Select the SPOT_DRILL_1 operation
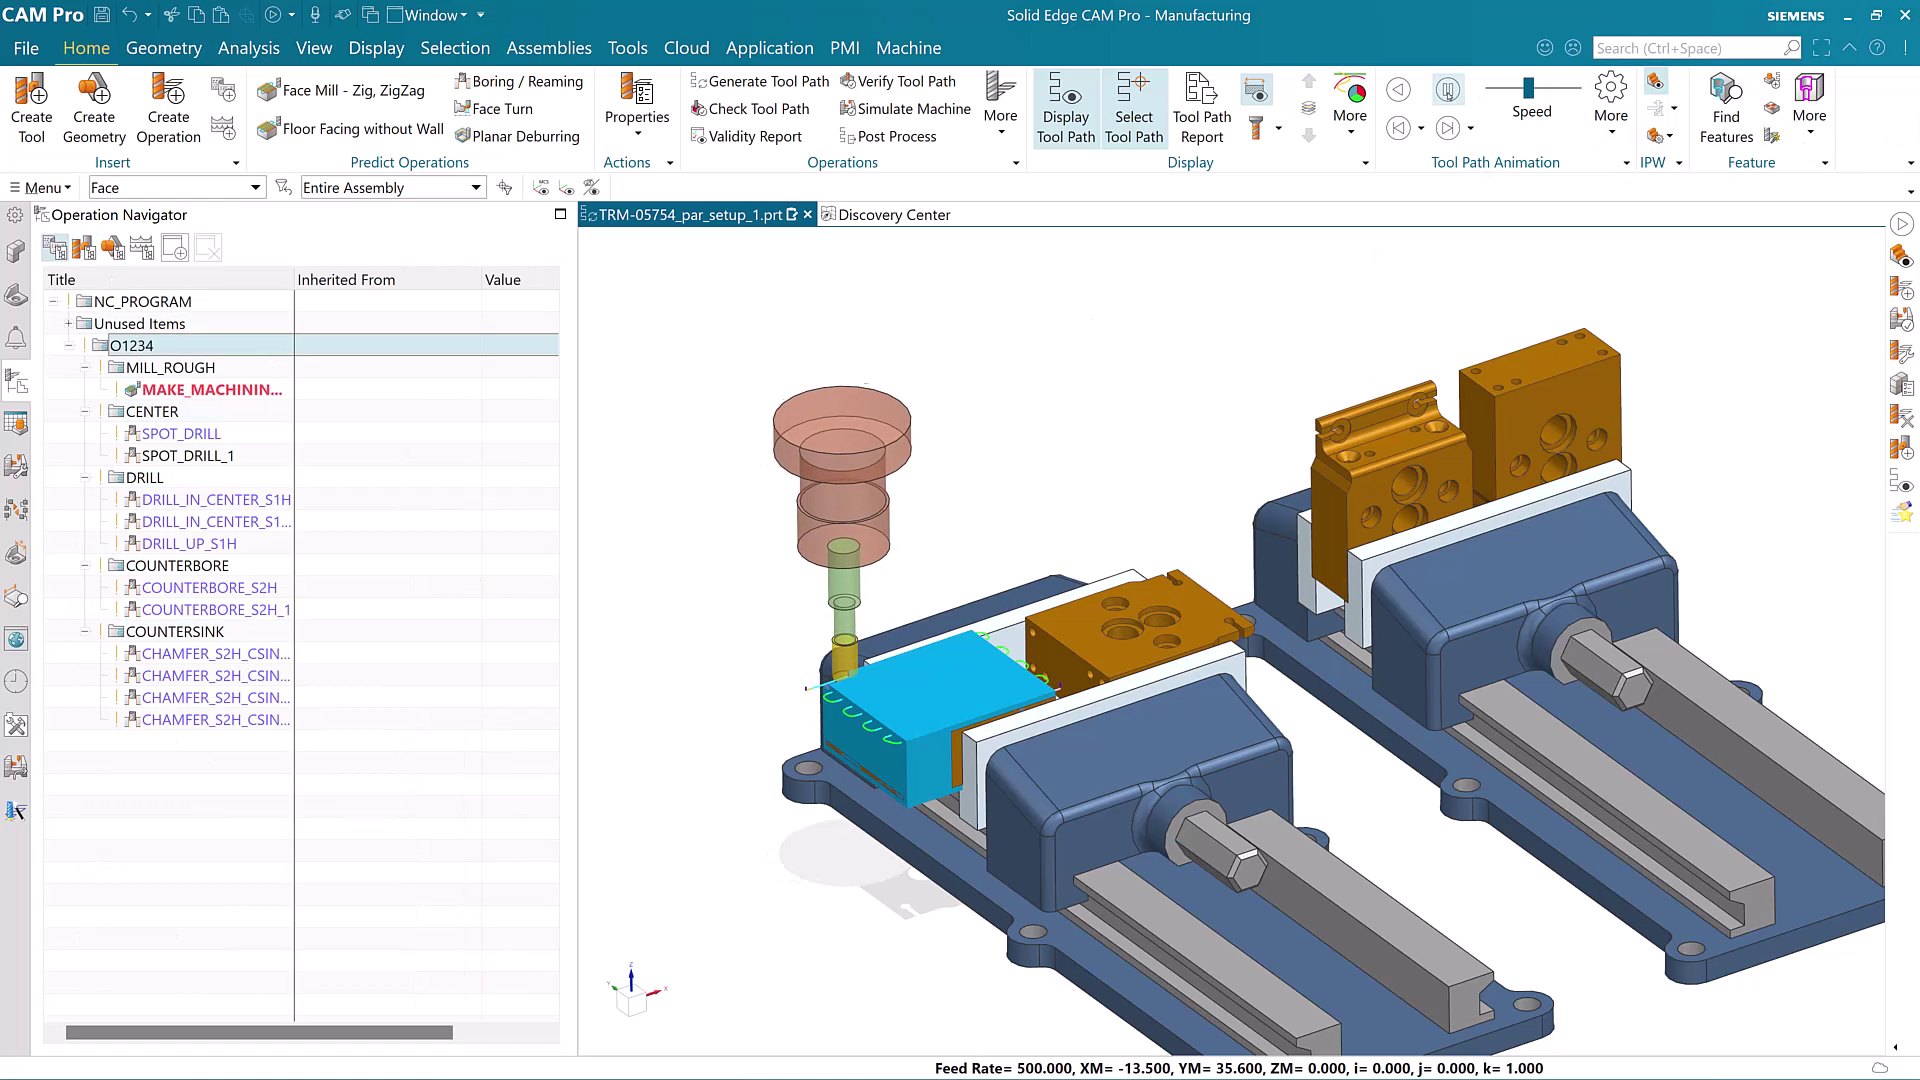This screenshot has height=1080, width=1920. pyautogui.click(x=187, y=455)
